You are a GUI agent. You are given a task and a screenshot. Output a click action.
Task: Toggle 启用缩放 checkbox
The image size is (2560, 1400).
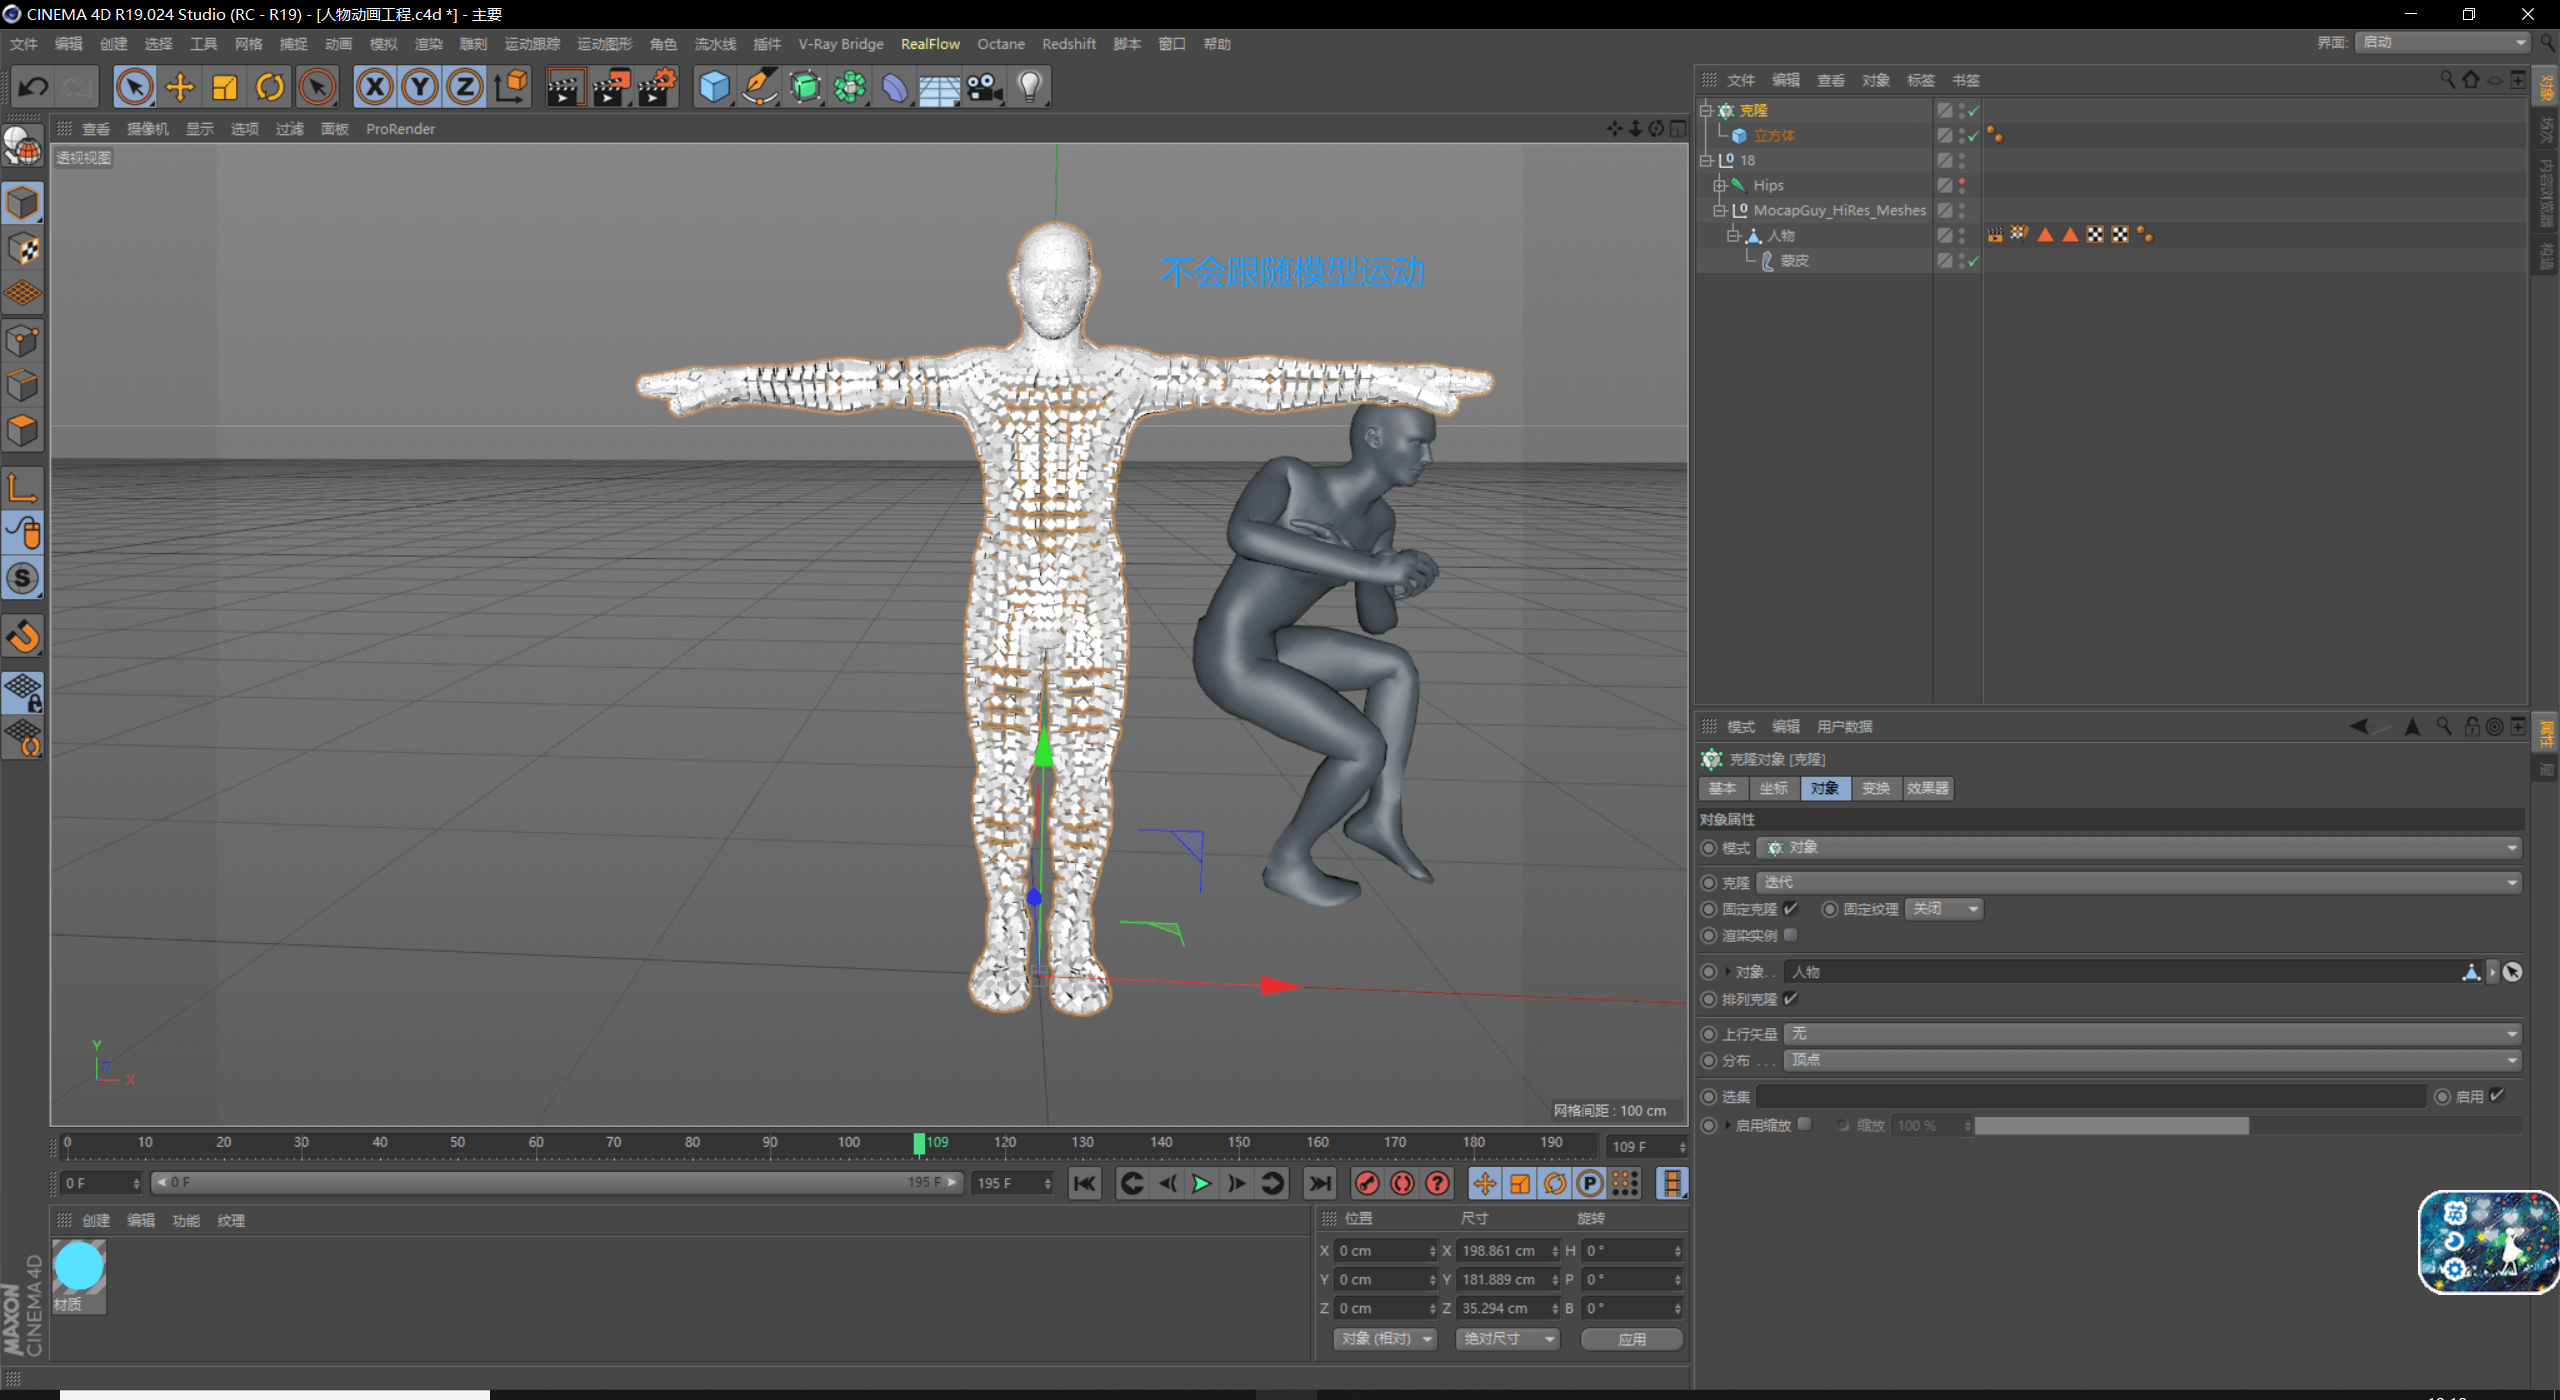coord(1804,1125)
